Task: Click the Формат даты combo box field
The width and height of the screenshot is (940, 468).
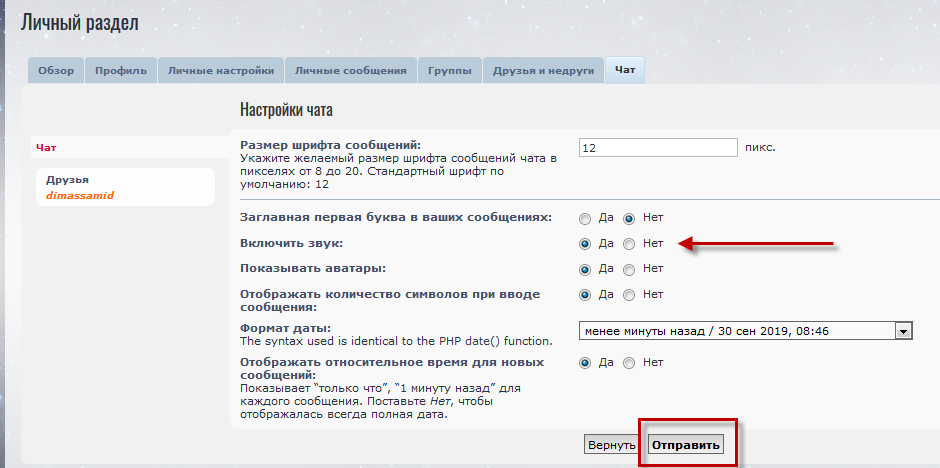Action: [x=746, y=331]
